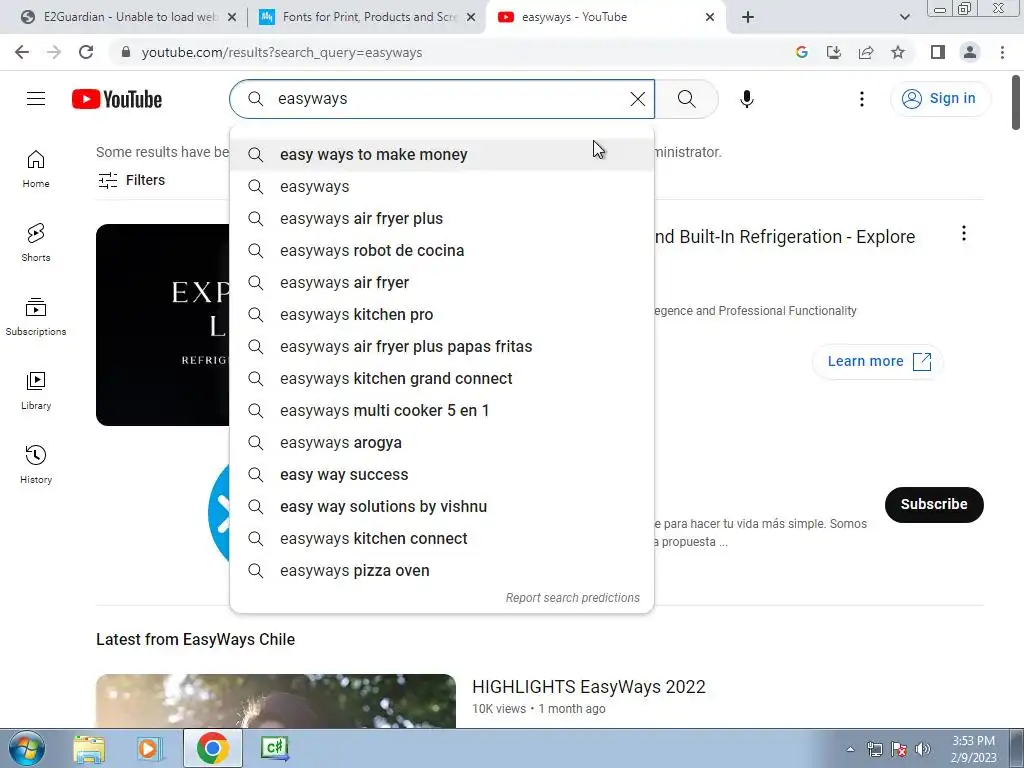Click the volume speaker tray icon
This screenshot has height=768, width=1024.
[x=922, y=749]
